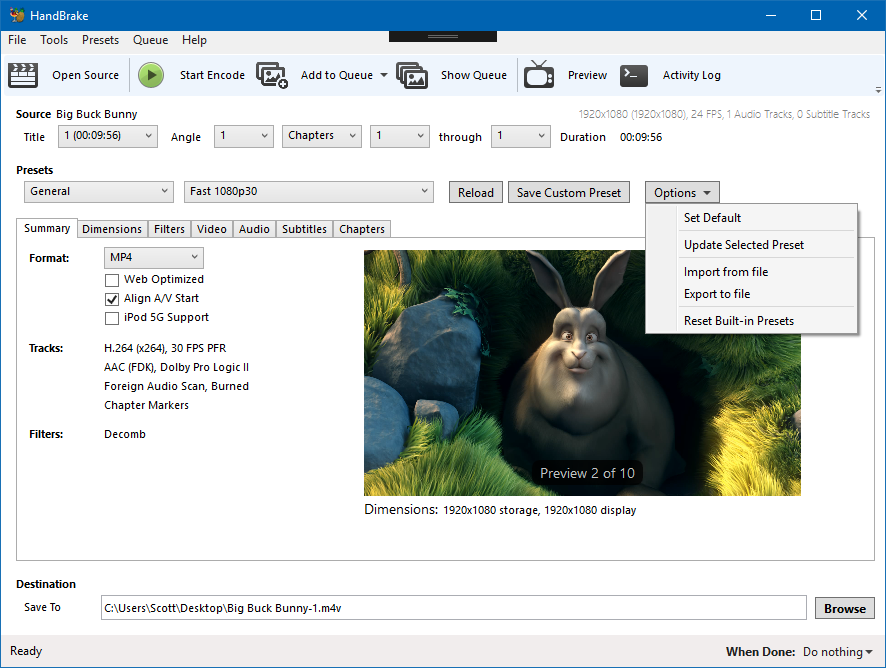The image size is (886, 668).
Task: Click the Reload presets button
Action: (476, 193)
